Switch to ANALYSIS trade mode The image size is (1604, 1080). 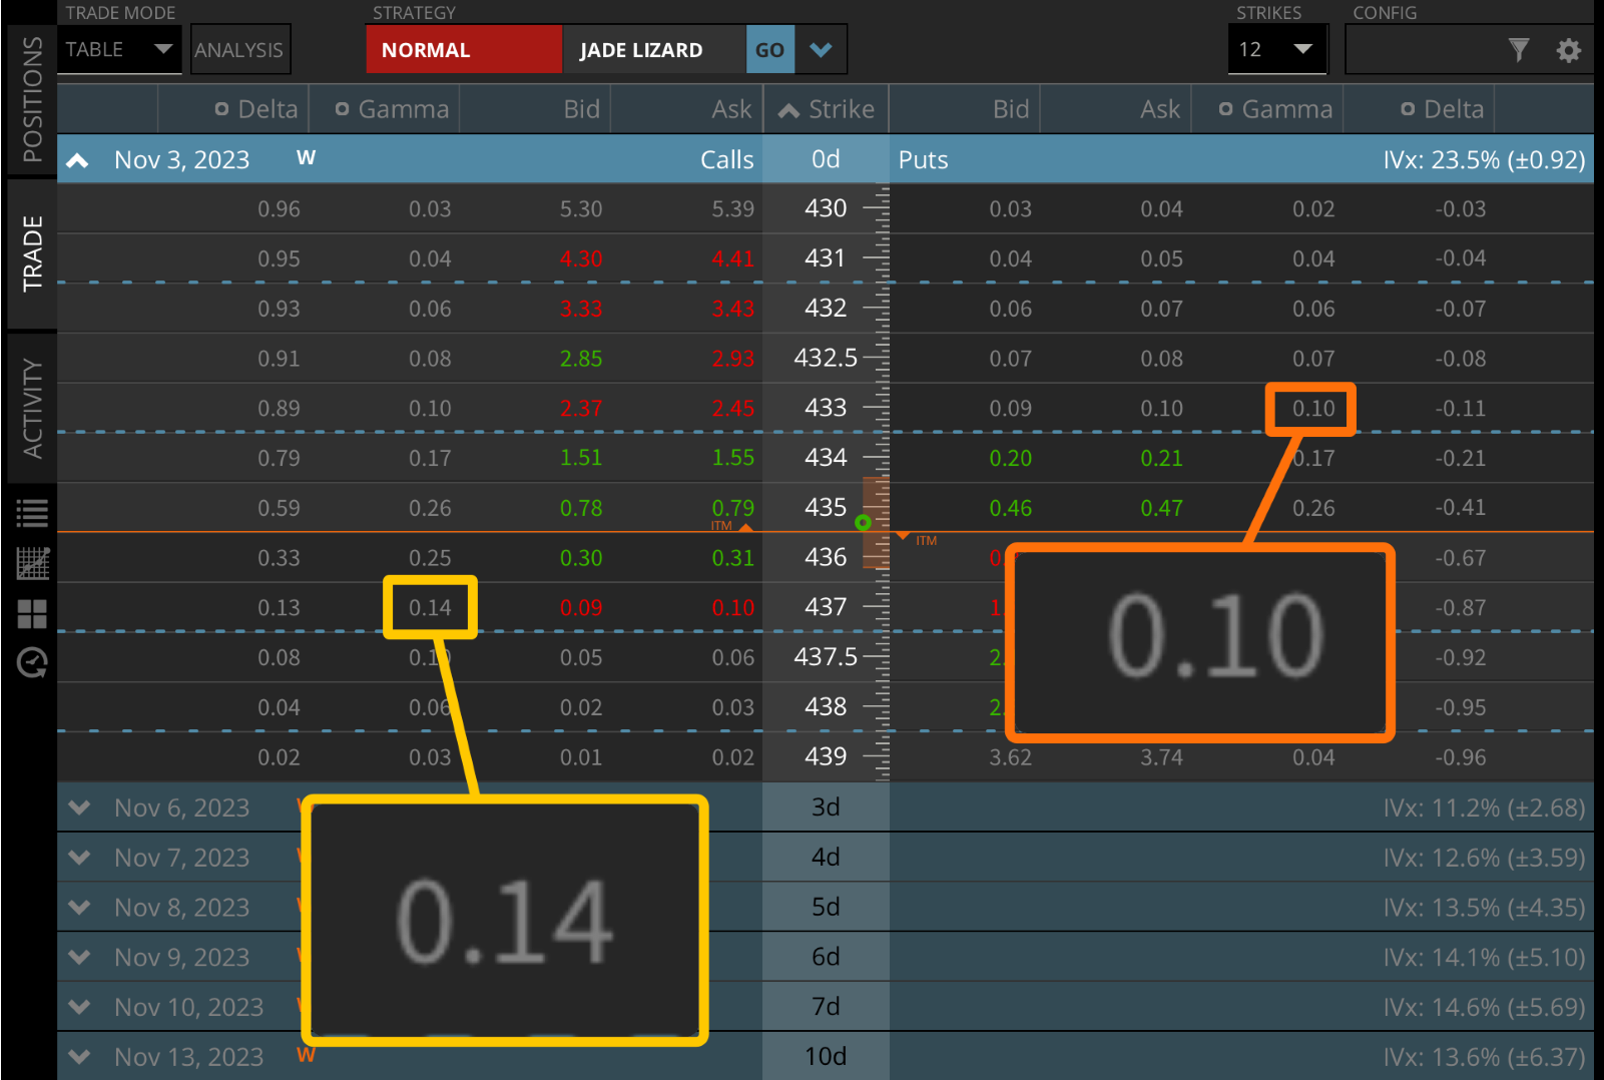[x=240, y=48]
